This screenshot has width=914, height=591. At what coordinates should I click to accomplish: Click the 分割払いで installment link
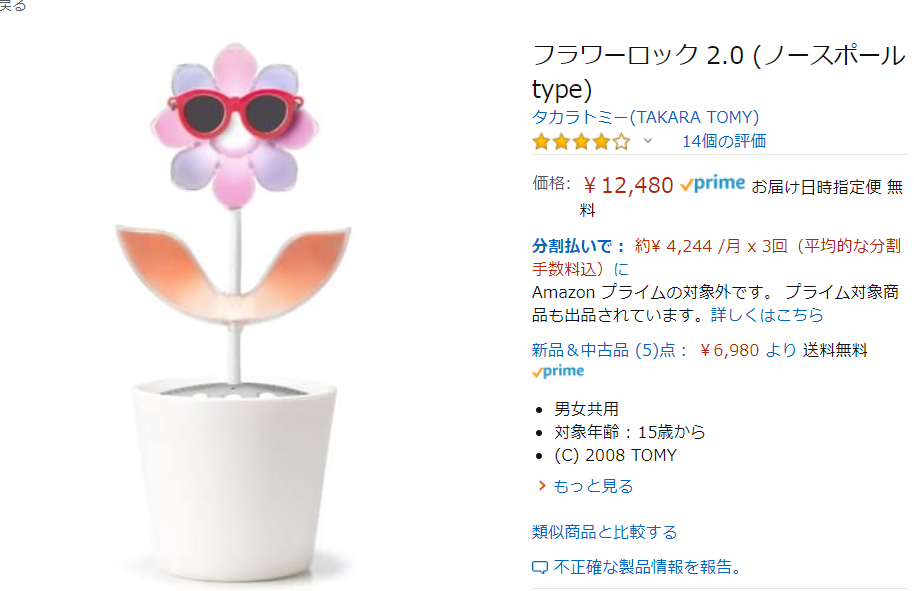pos(579,246)
